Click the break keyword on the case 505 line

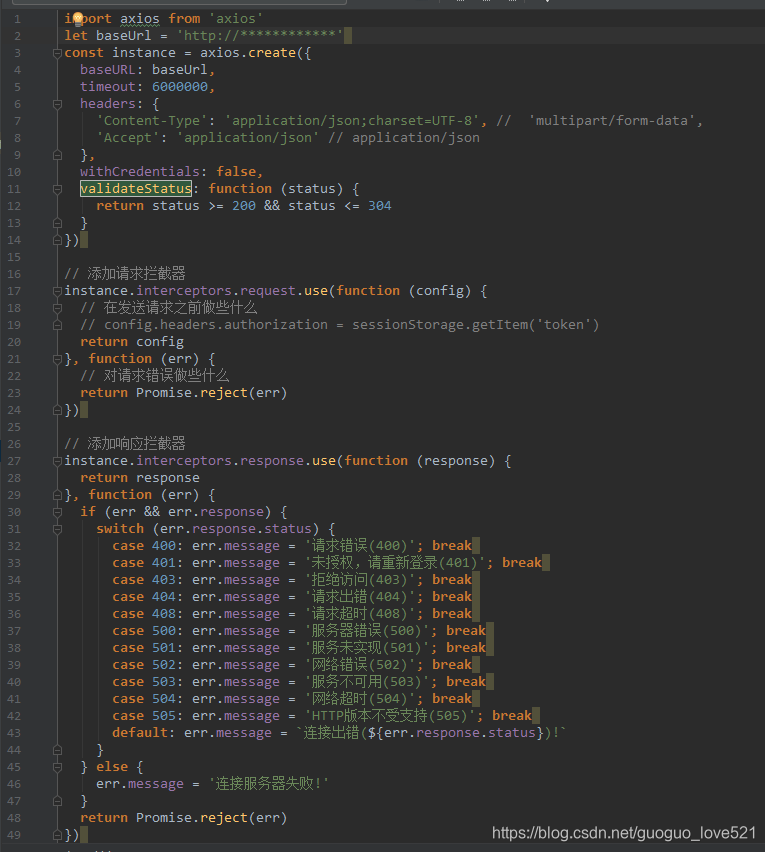tap(511, 716)
